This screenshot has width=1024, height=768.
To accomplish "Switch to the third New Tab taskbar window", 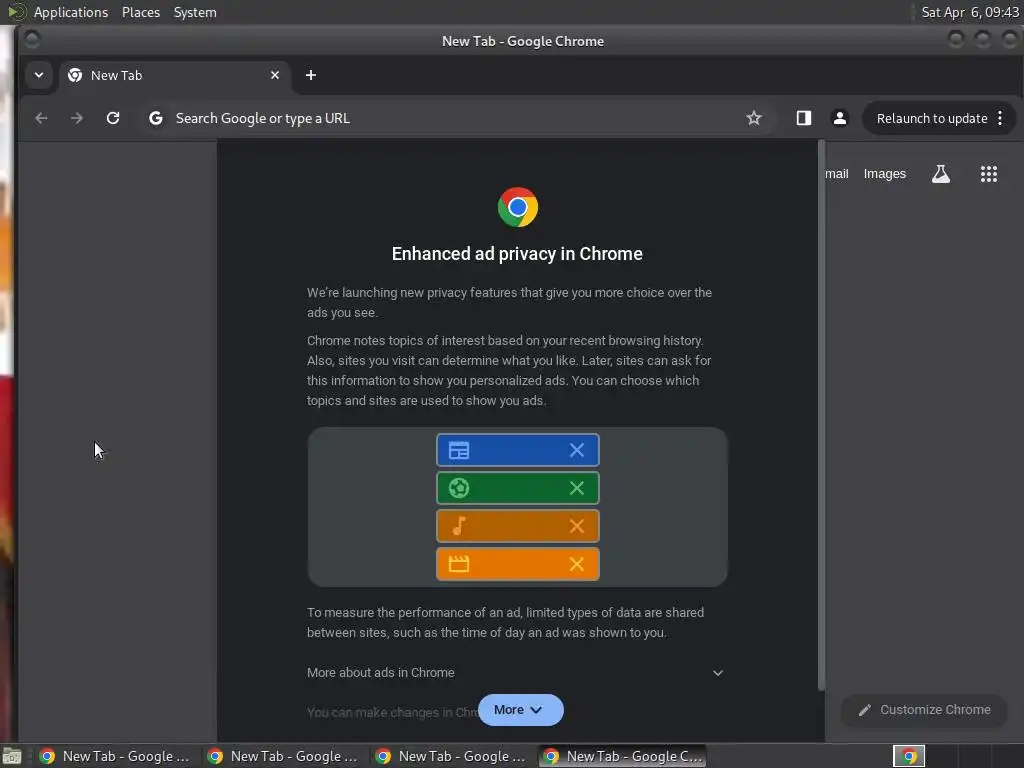I will [x=452, y=756].
